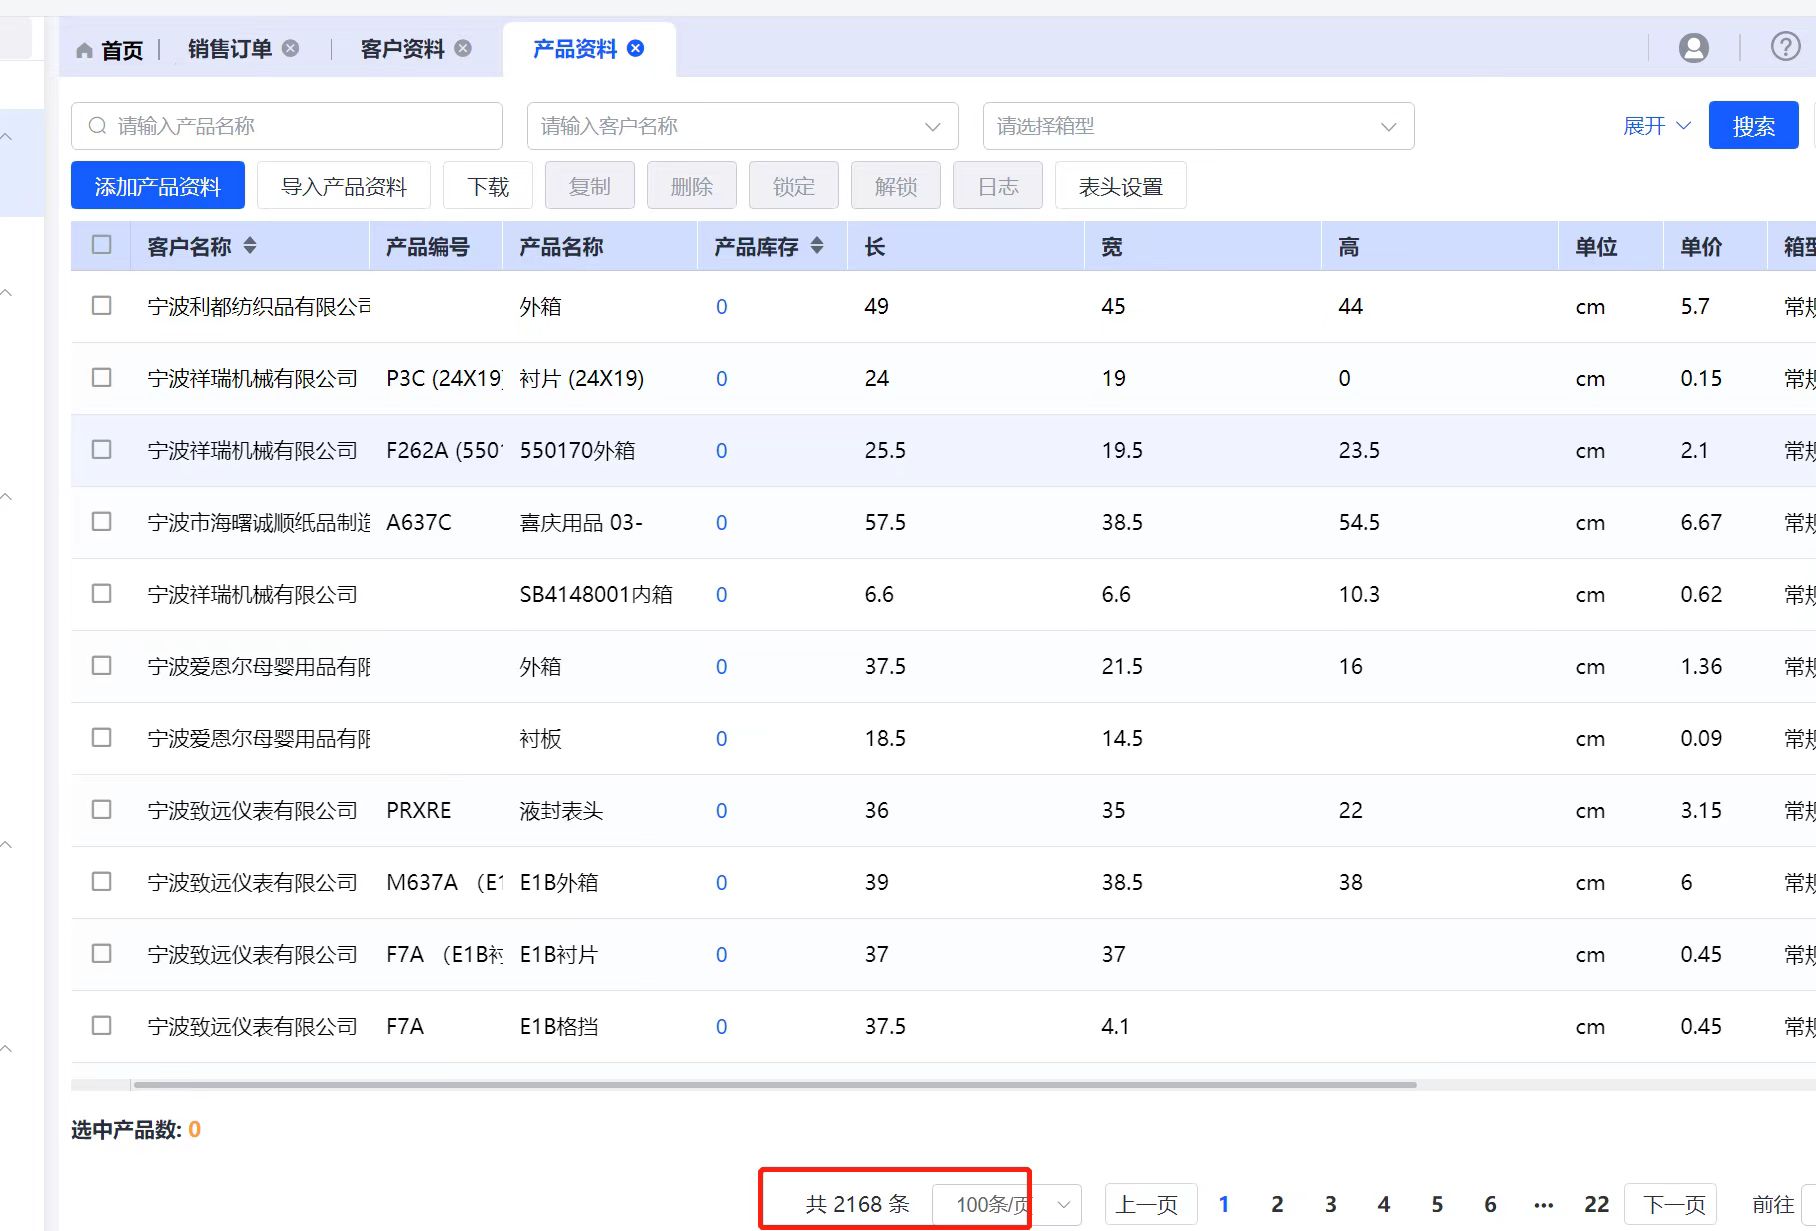
Task: Go to page 2
Action: point(1277,1204)
